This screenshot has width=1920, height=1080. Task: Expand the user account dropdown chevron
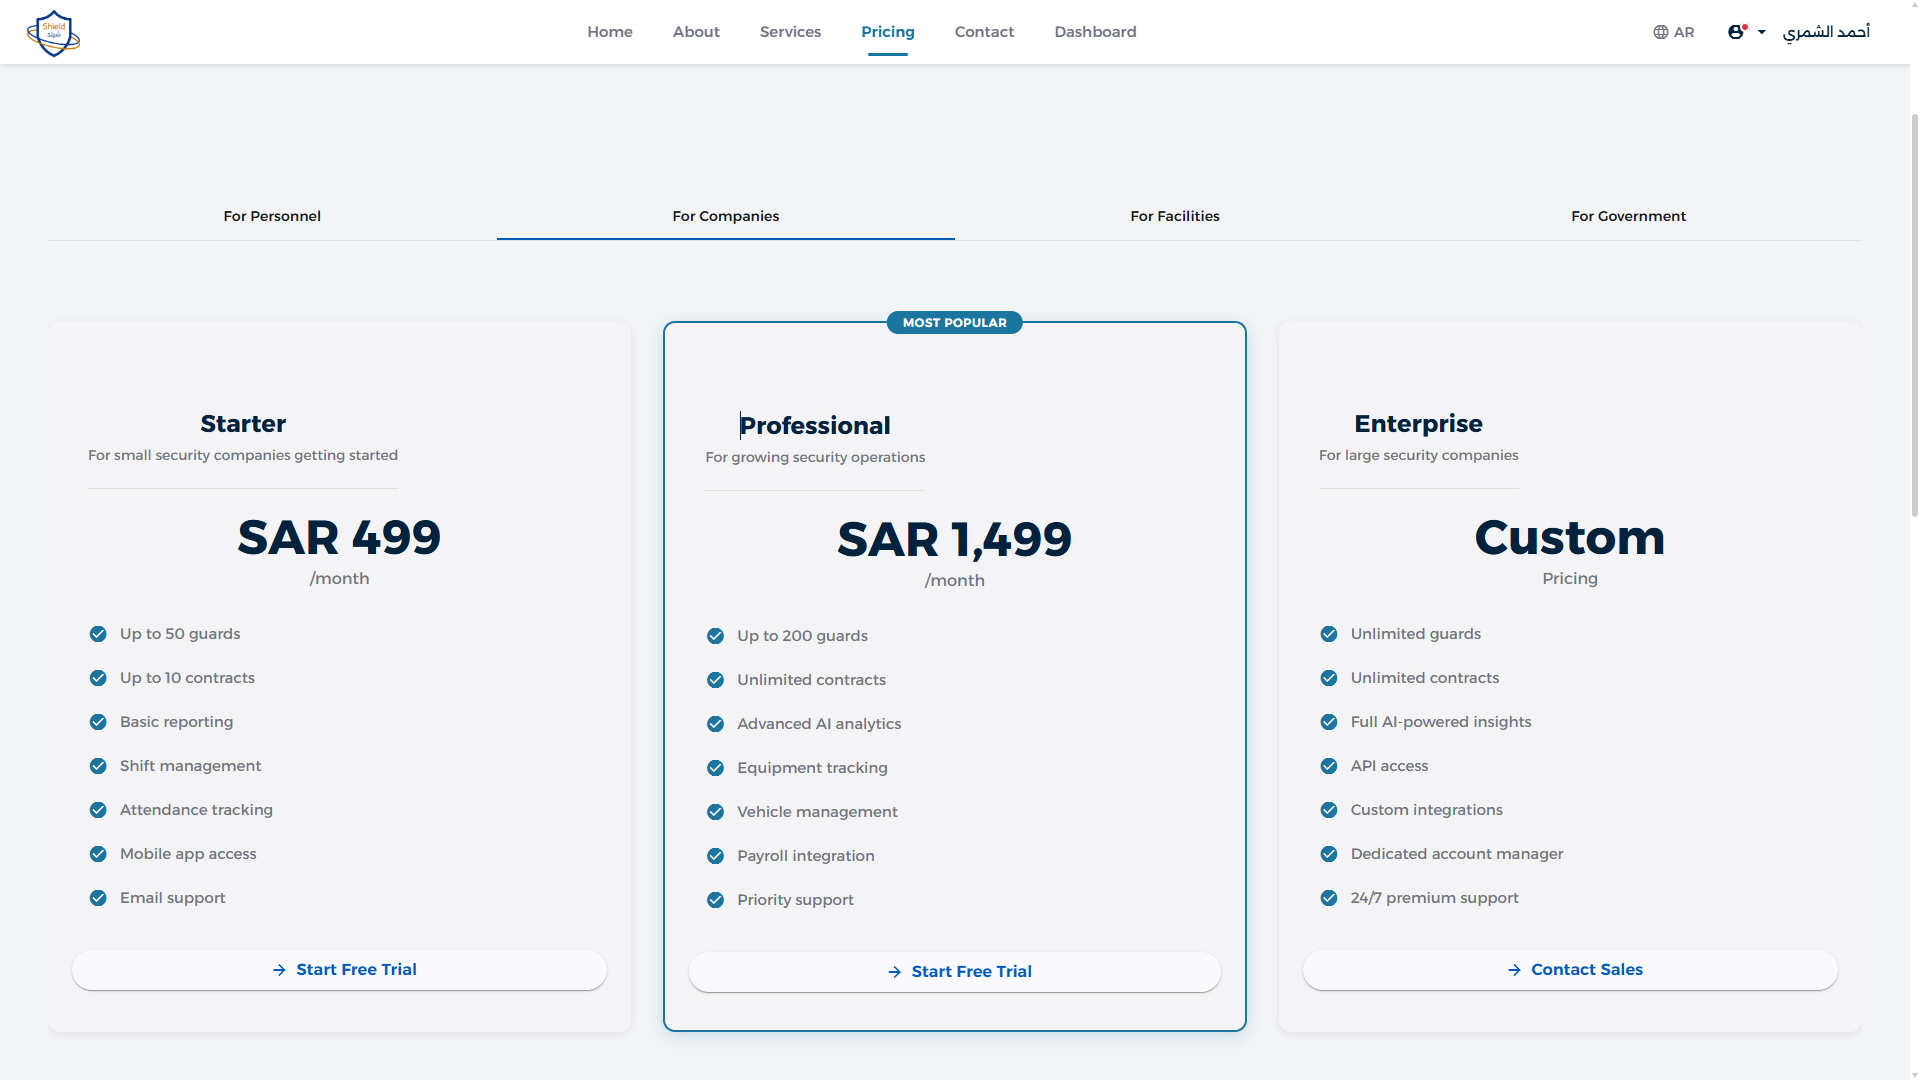click(1762, 31)
